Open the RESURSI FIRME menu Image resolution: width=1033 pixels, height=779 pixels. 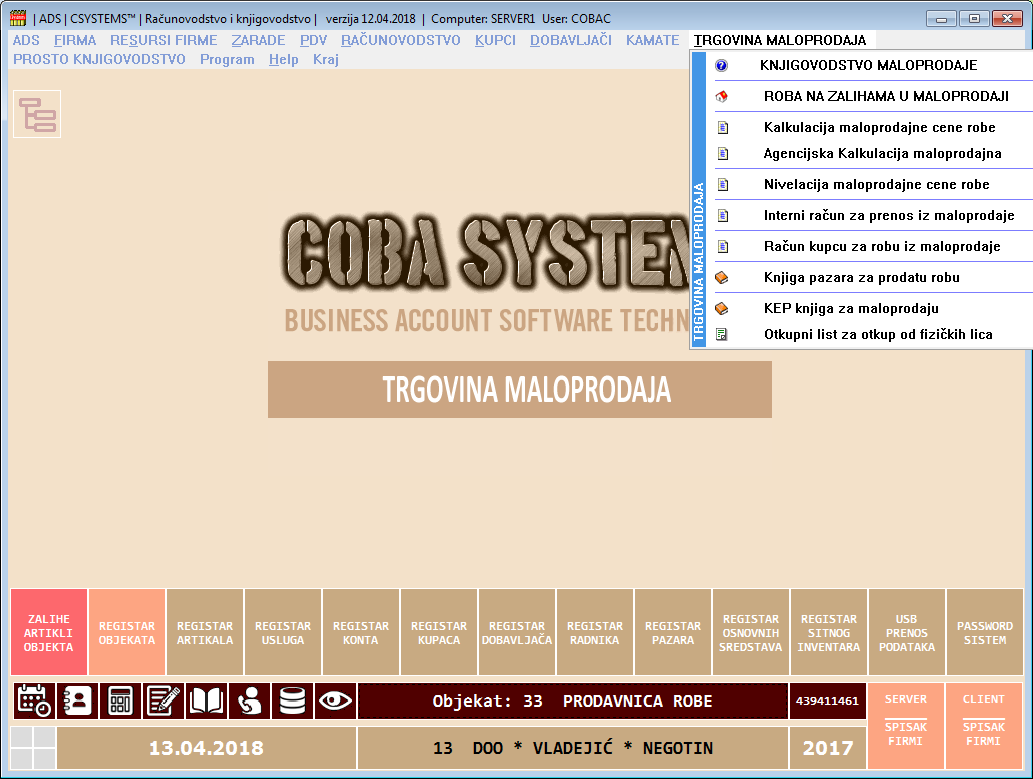(x=163, y=40)
